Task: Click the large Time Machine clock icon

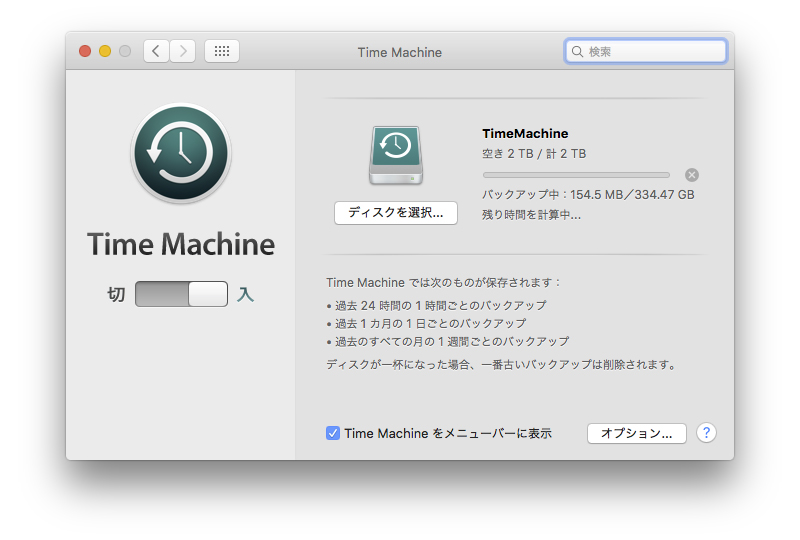Action: pyautogui.click(x=181, y=153)
